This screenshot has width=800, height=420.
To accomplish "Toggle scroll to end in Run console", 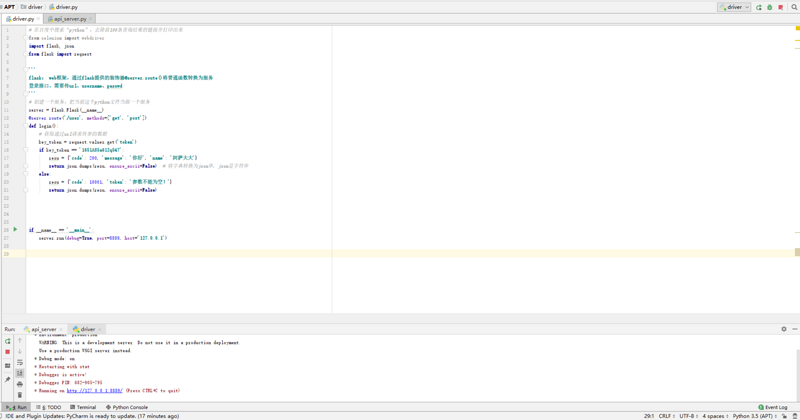I will pyautogui.click(x=20, y=374).
